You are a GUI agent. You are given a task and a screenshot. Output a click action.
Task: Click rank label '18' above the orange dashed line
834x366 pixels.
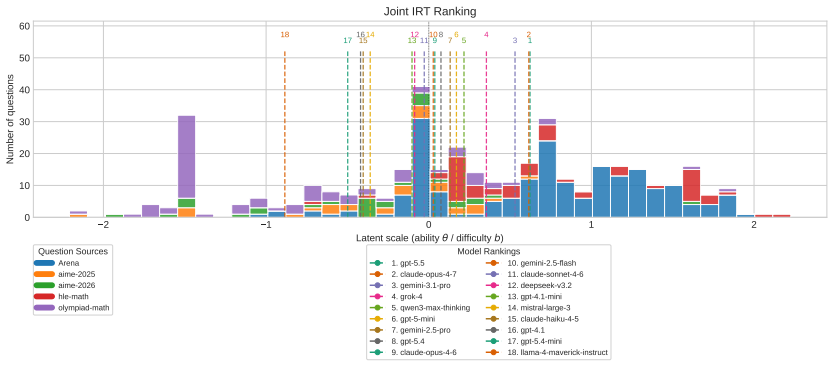coord(285,35)
